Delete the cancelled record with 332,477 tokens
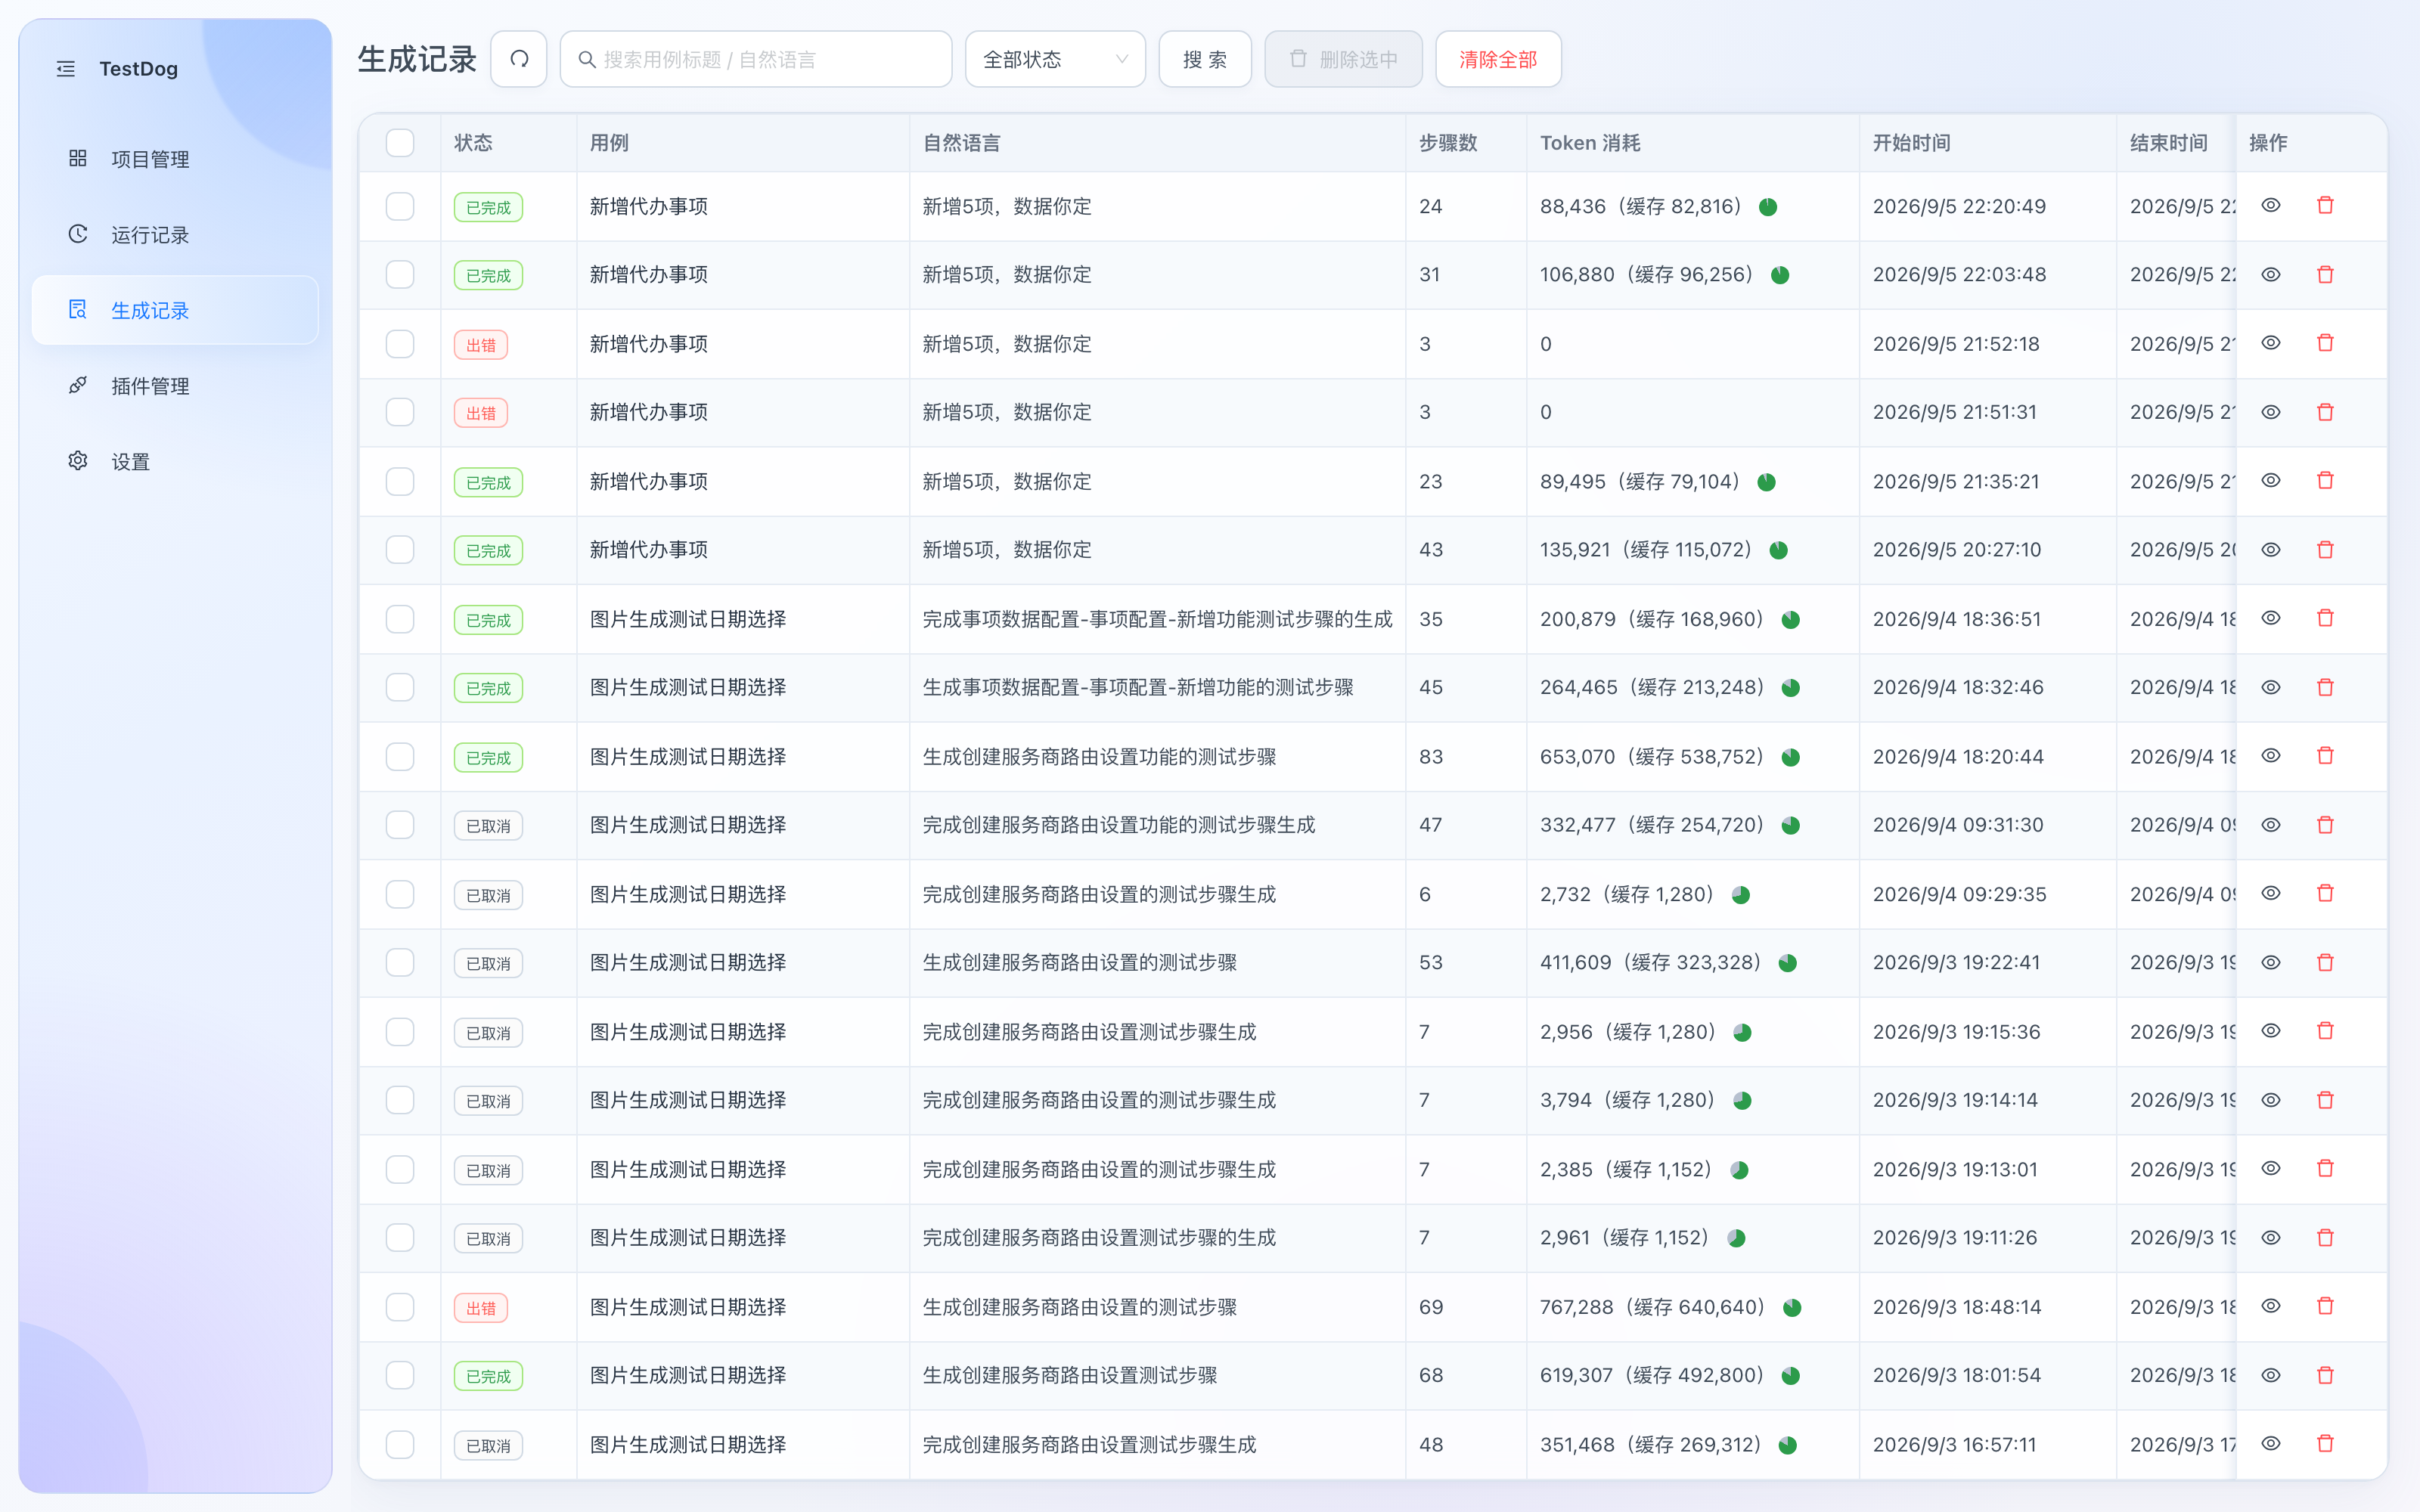 click(x=2325, y=825)
